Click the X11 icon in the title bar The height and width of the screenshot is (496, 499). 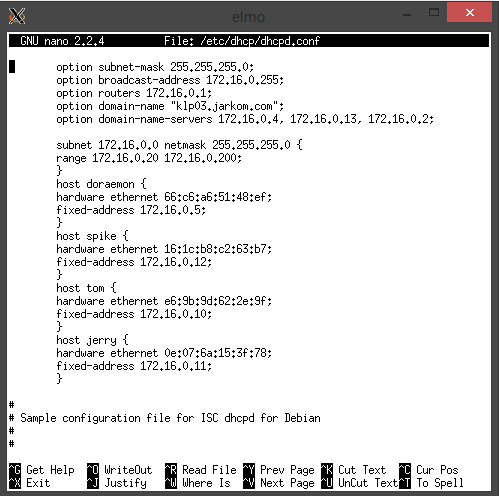[x=17, y=16]
